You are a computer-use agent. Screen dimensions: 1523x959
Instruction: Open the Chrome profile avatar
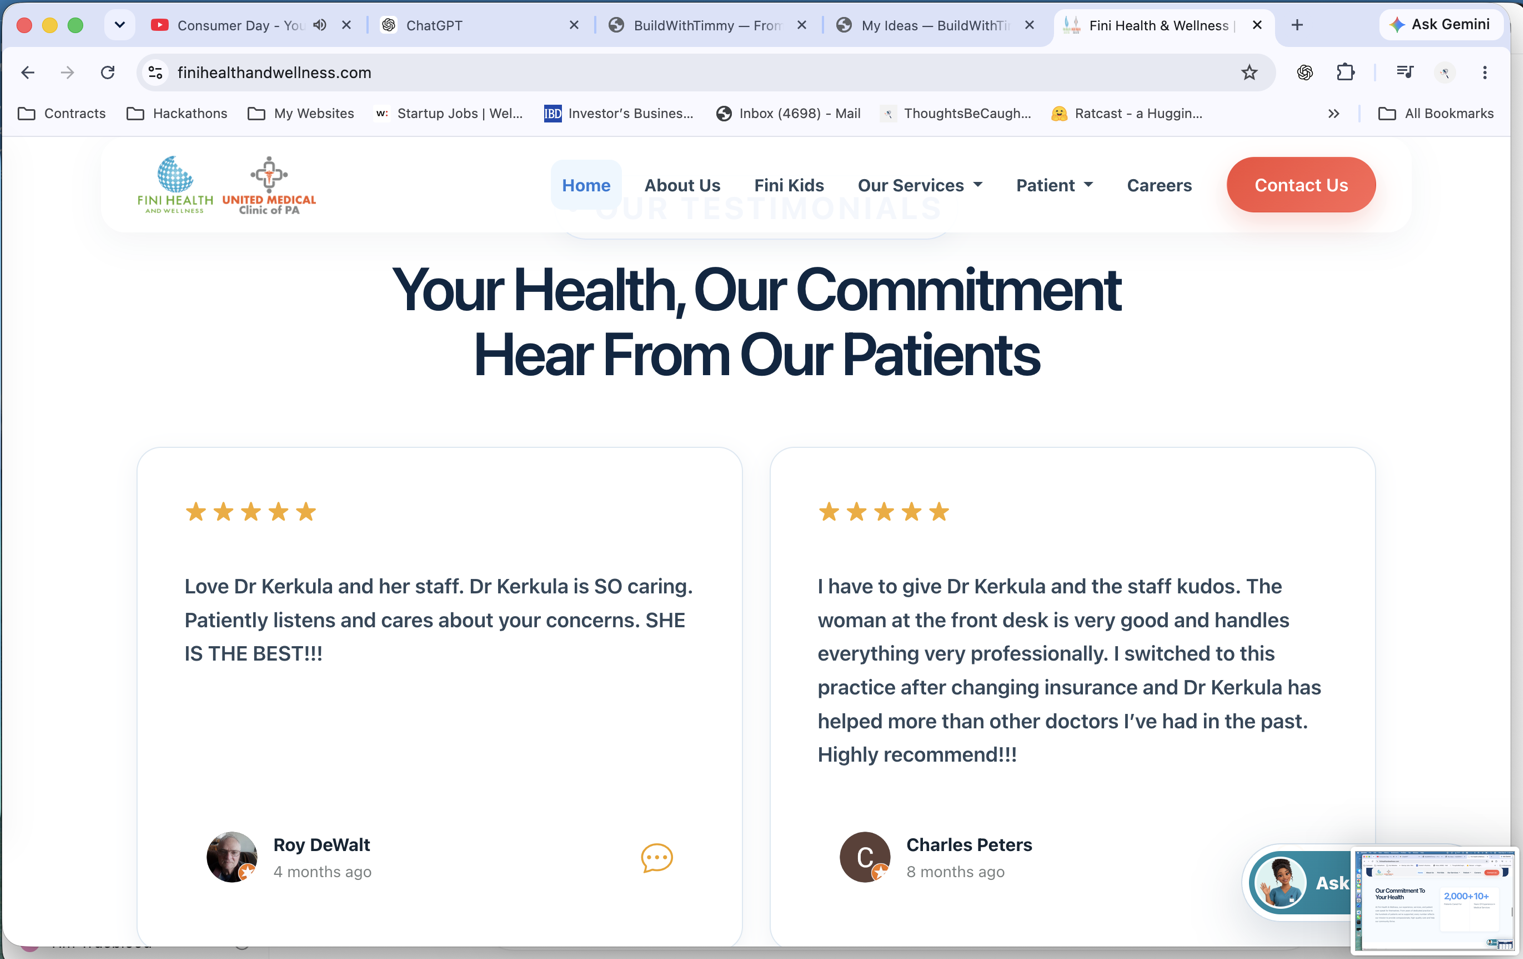pyautogui.click(x=1445, y=72)
